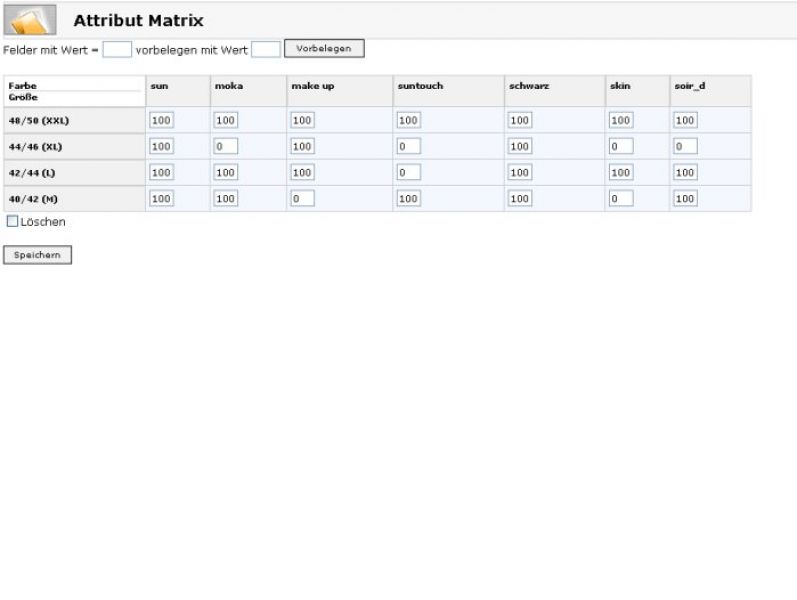This screenshot has width=797, height=600.
Task: Select sun field for 48/50 (XXL)
Action: [161, 121]
